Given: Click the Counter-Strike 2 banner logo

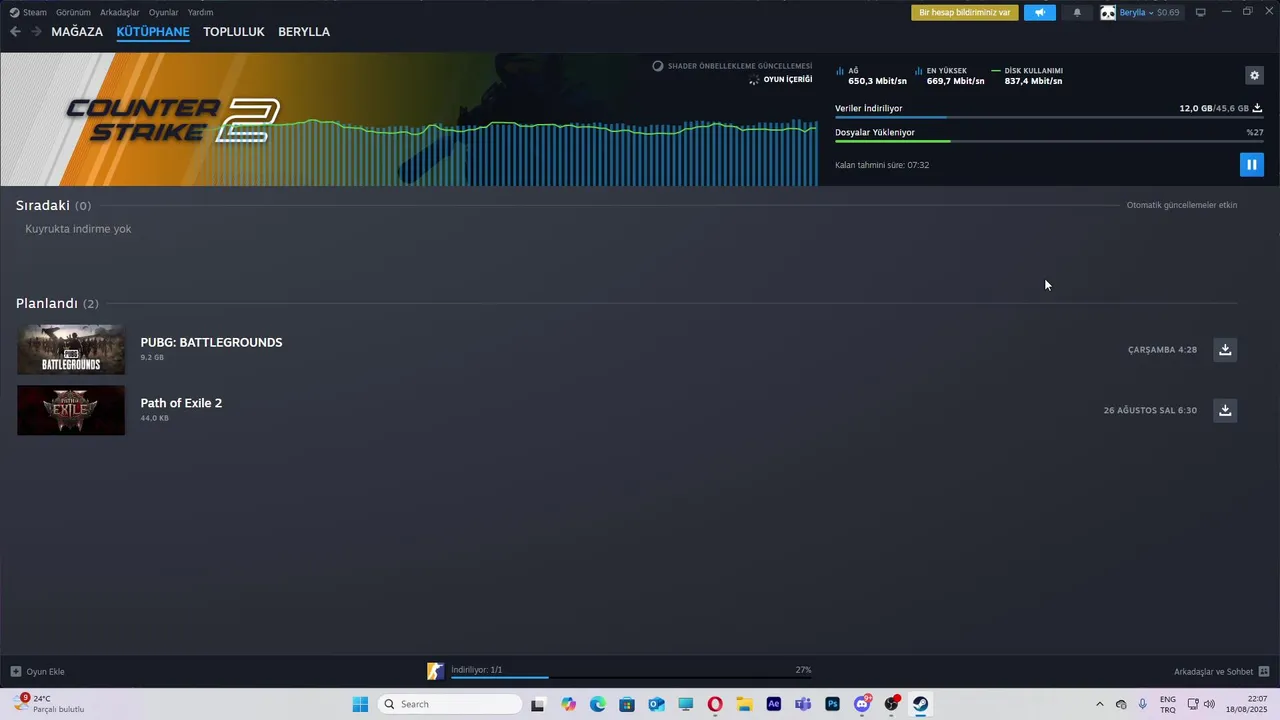Looking at the screenshot, I should point(172,120).
